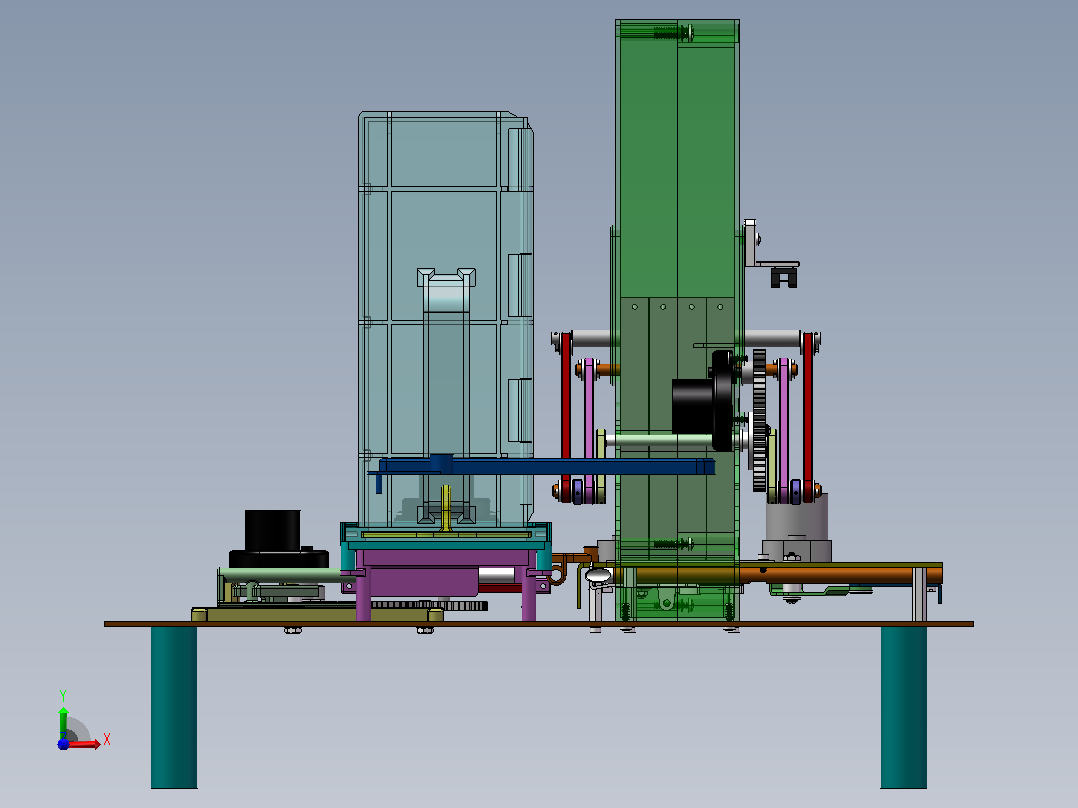This screenshot has height=808, width=1078.
Task: Select the white rounded knob
Action: tap(598, 575)
